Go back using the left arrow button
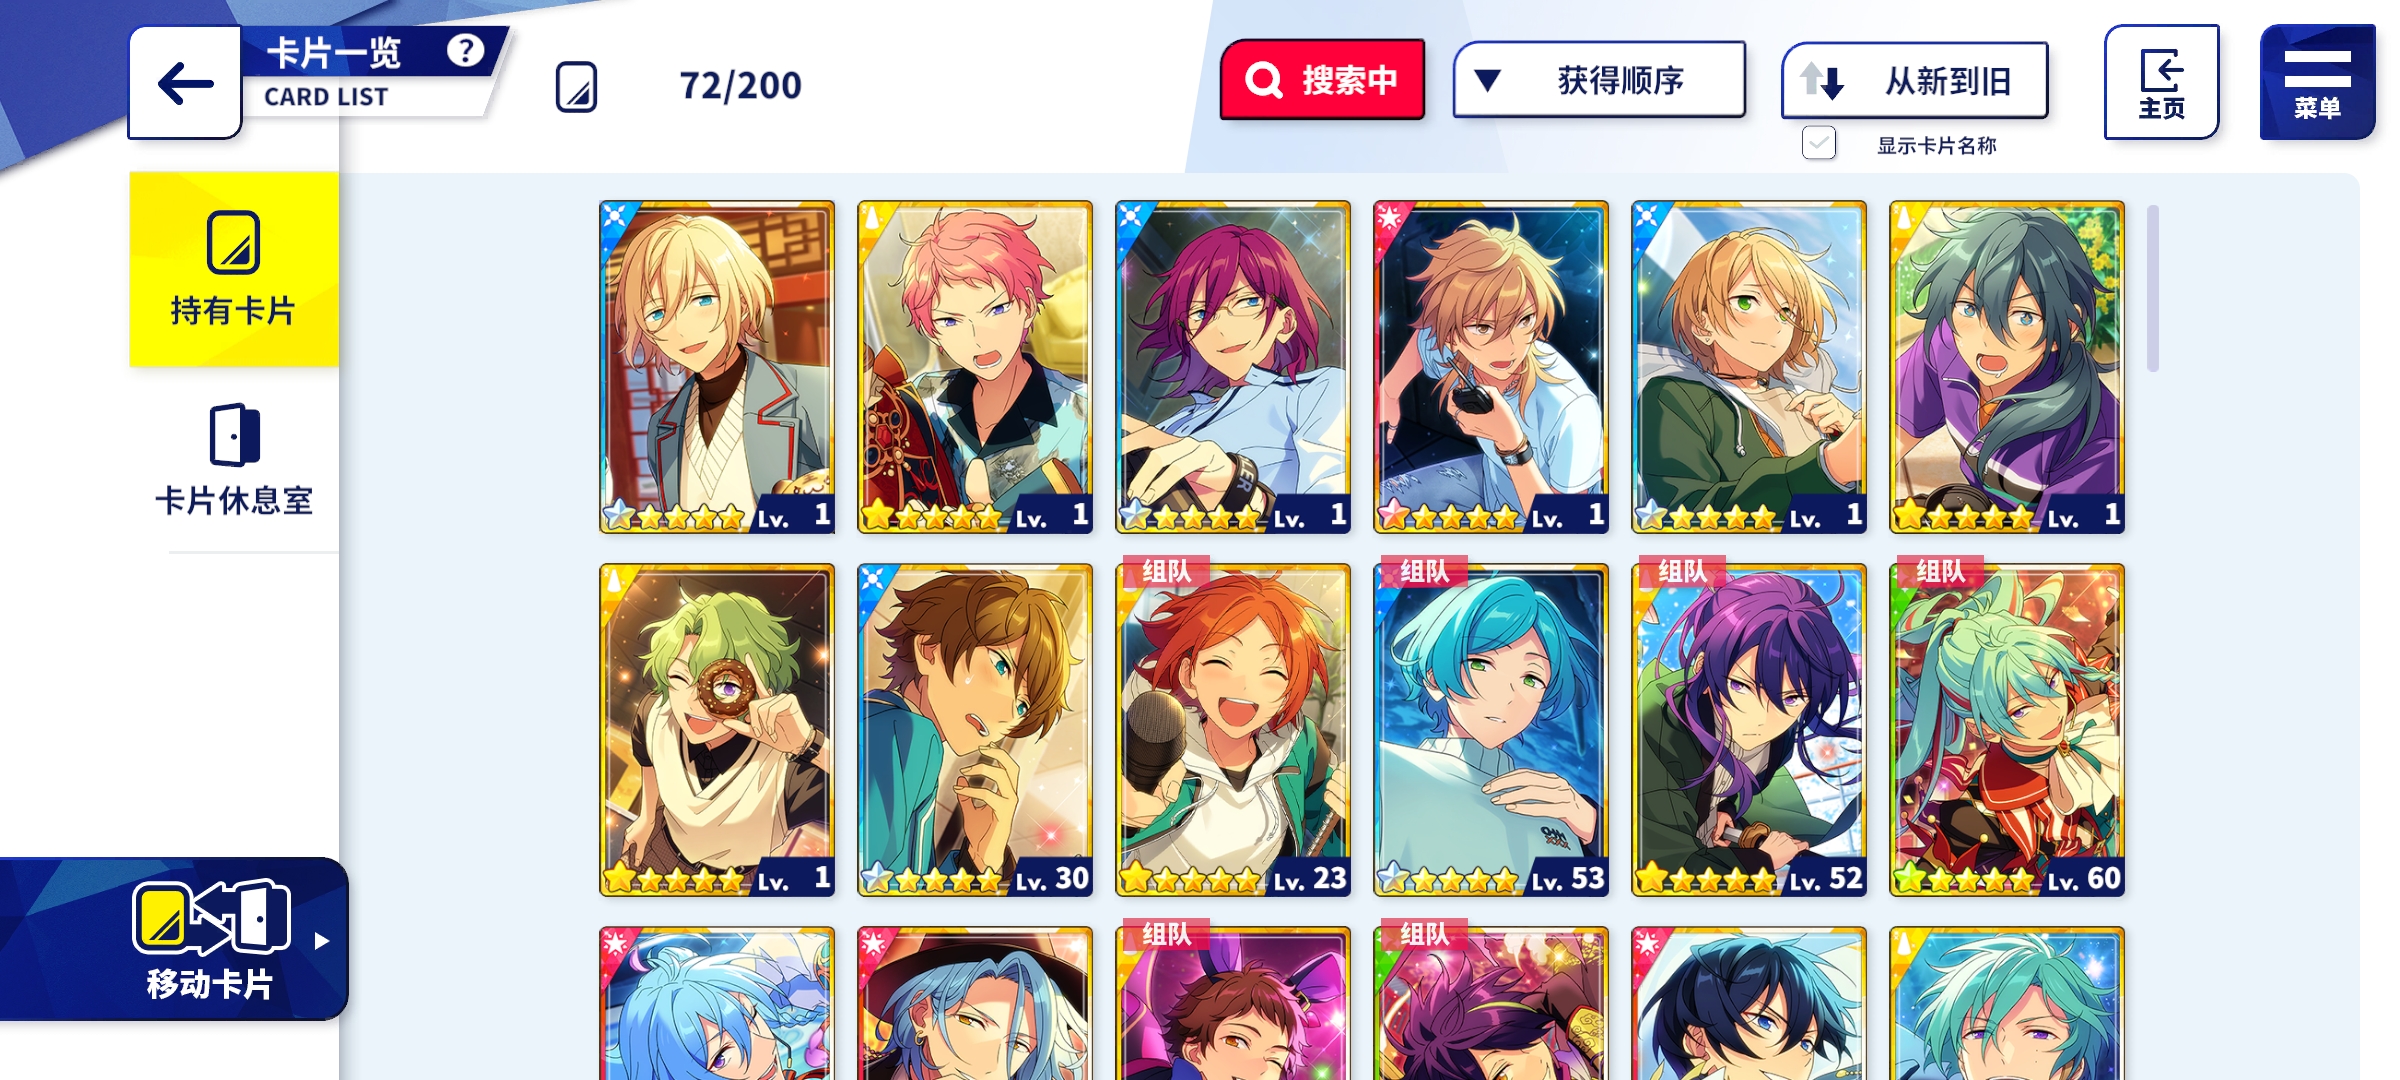Screen dimensions: 2400x1080 click(186, 83)
